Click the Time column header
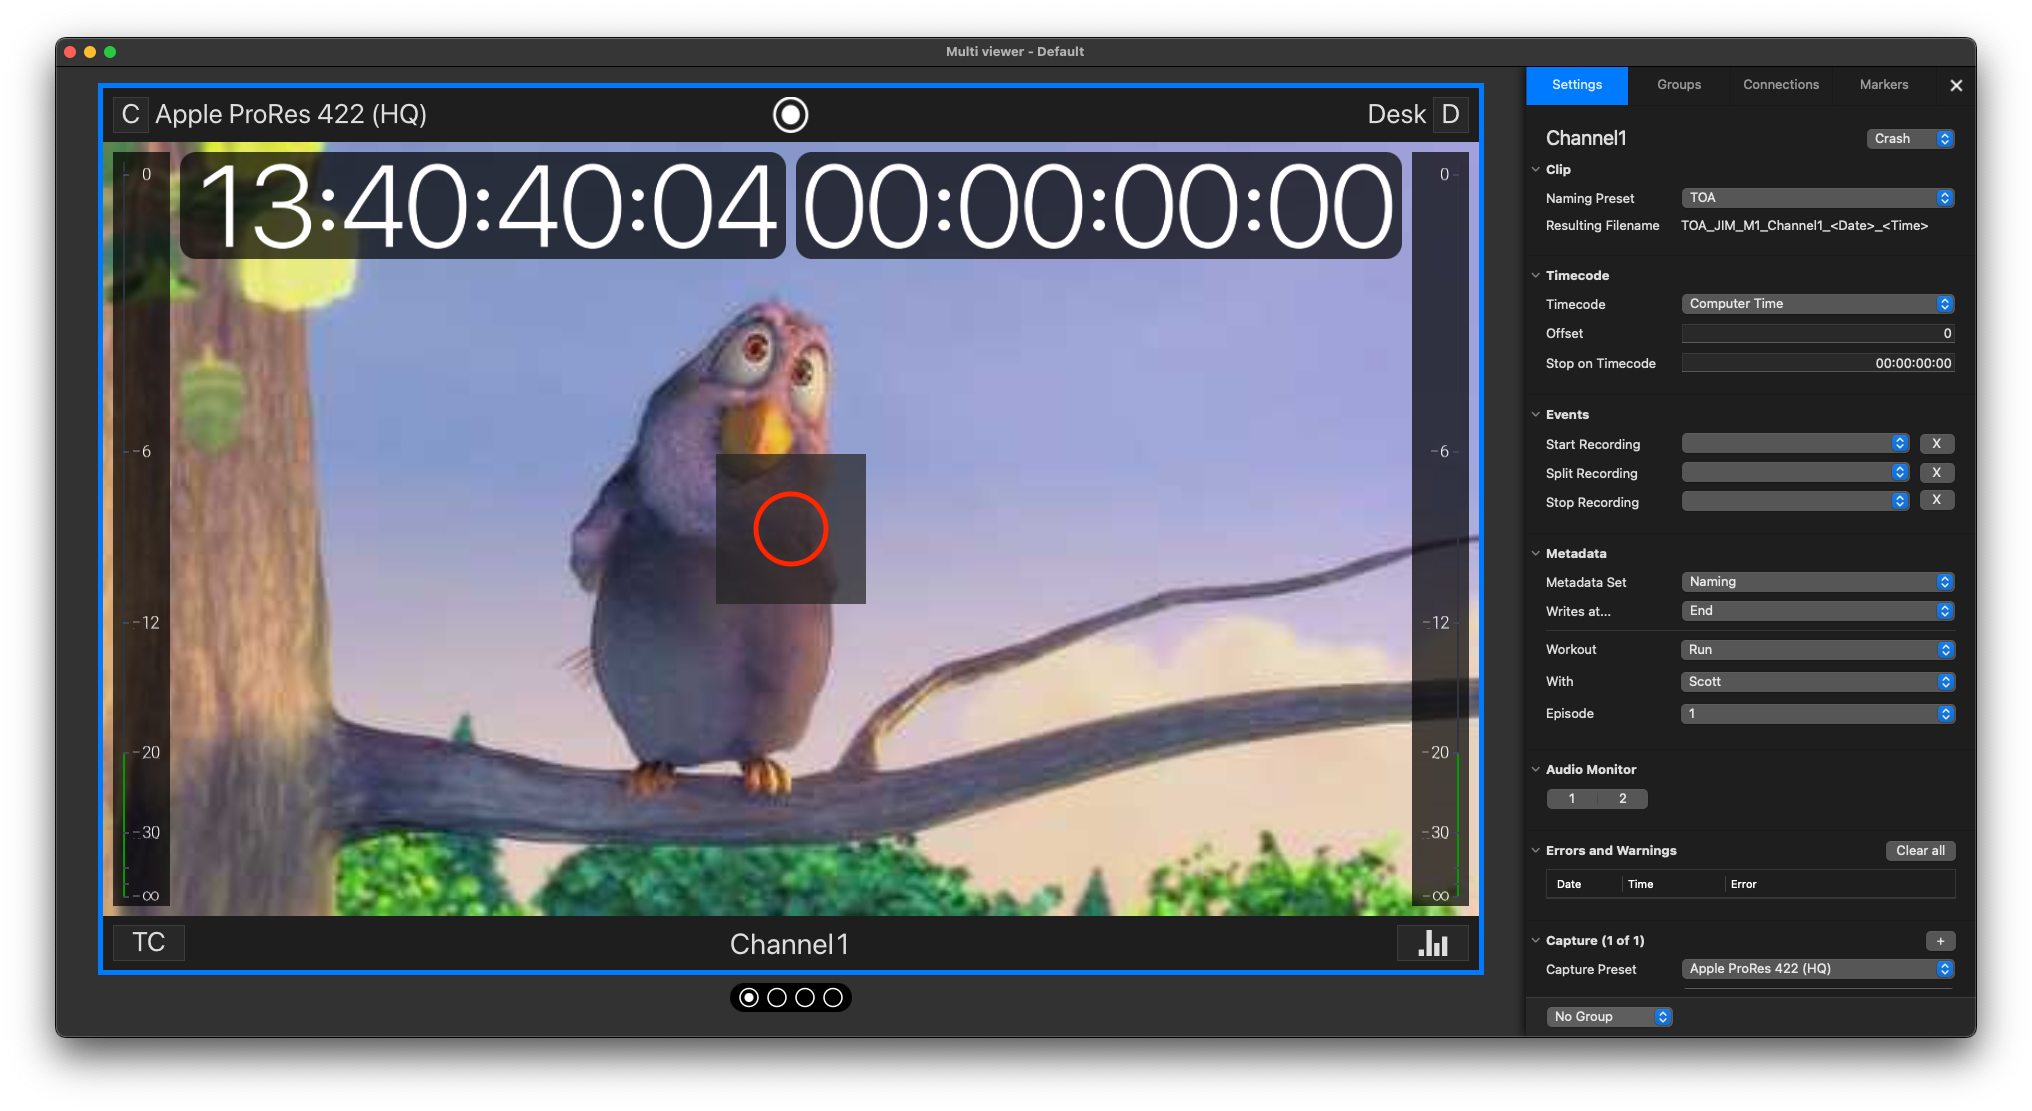Viewport: 2032px width, 1111px height. pyautogui.click(x=1640, y=884)
